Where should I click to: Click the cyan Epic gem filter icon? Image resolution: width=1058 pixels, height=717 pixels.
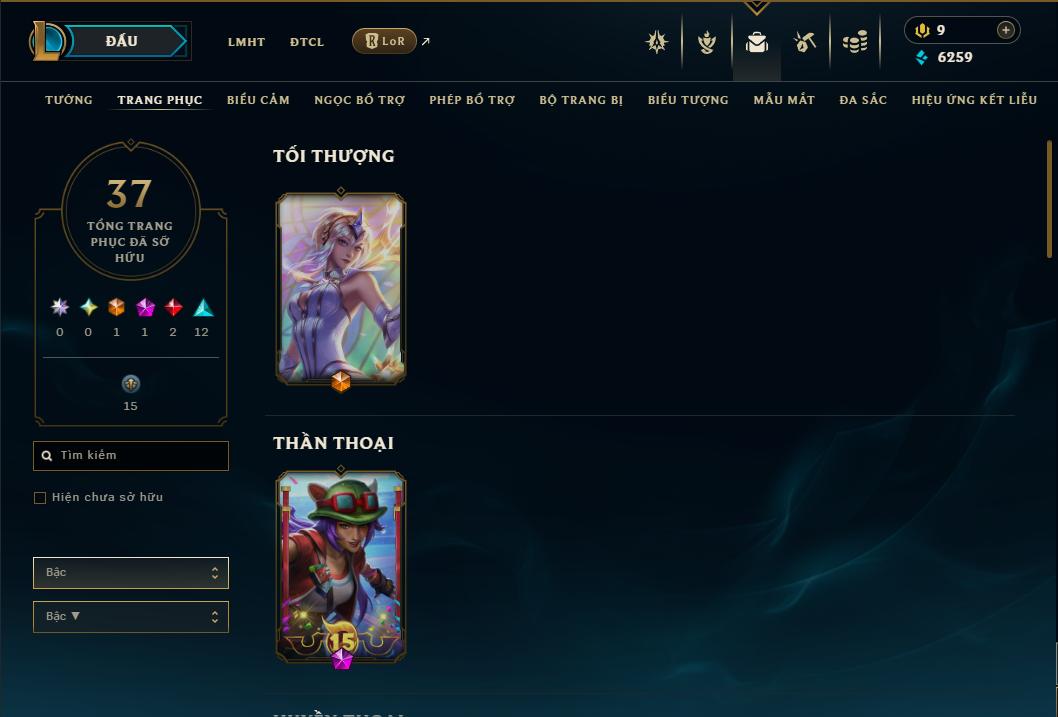pos(203,308)
